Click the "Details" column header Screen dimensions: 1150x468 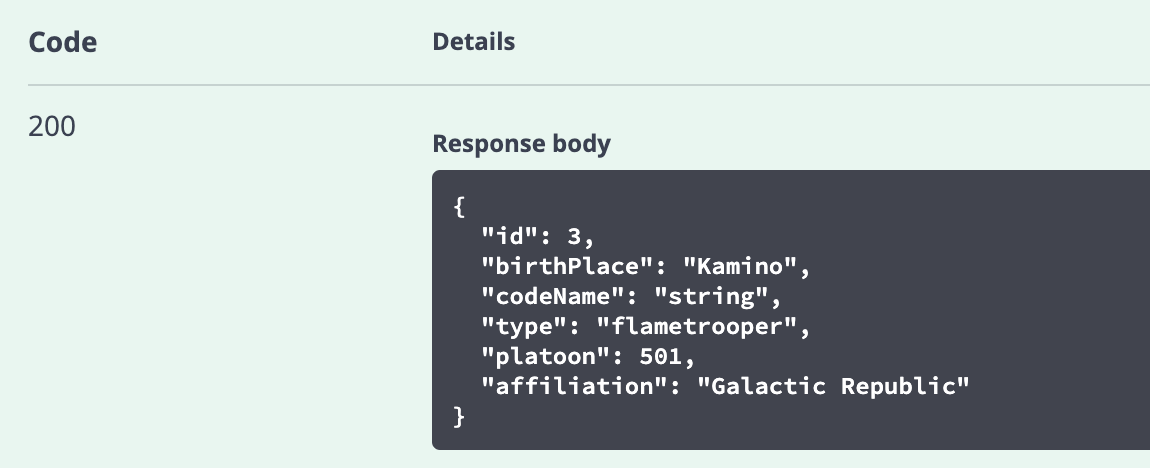474,42
